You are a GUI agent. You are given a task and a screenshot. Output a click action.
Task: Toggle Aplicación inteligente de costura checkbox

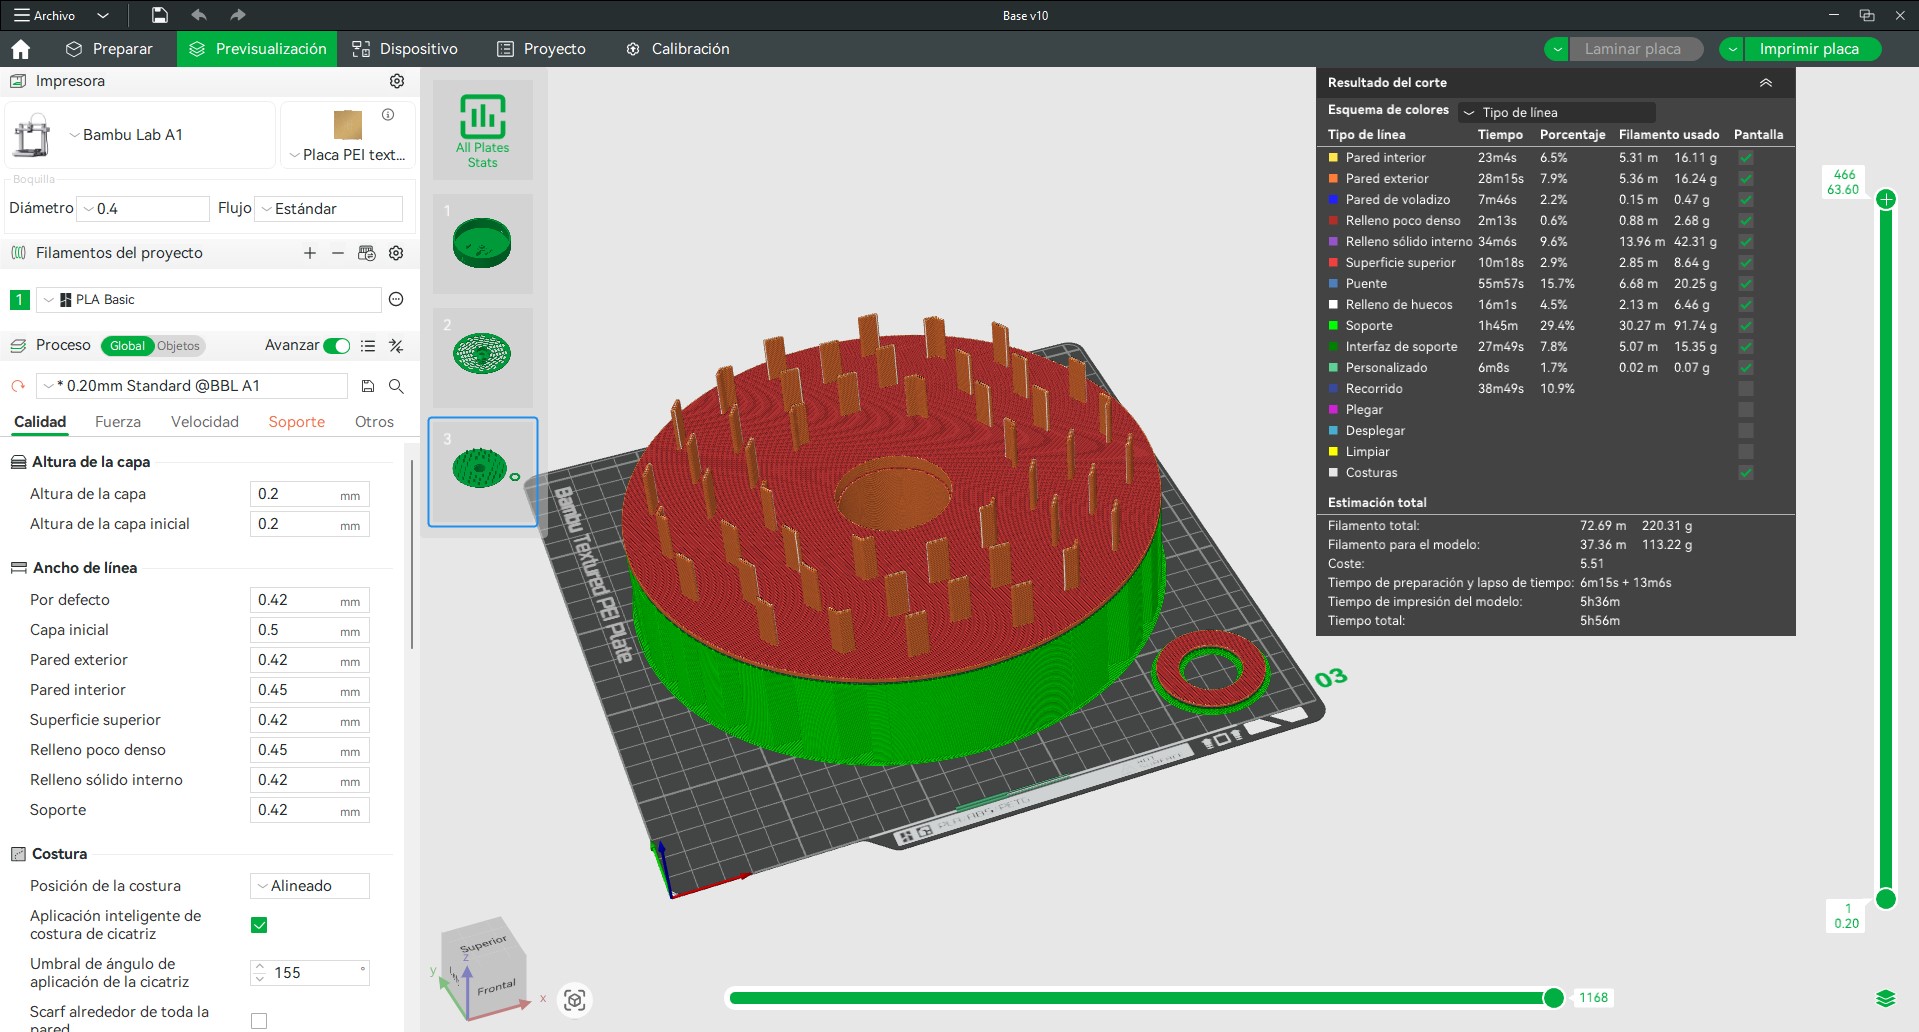coord(259,925)
